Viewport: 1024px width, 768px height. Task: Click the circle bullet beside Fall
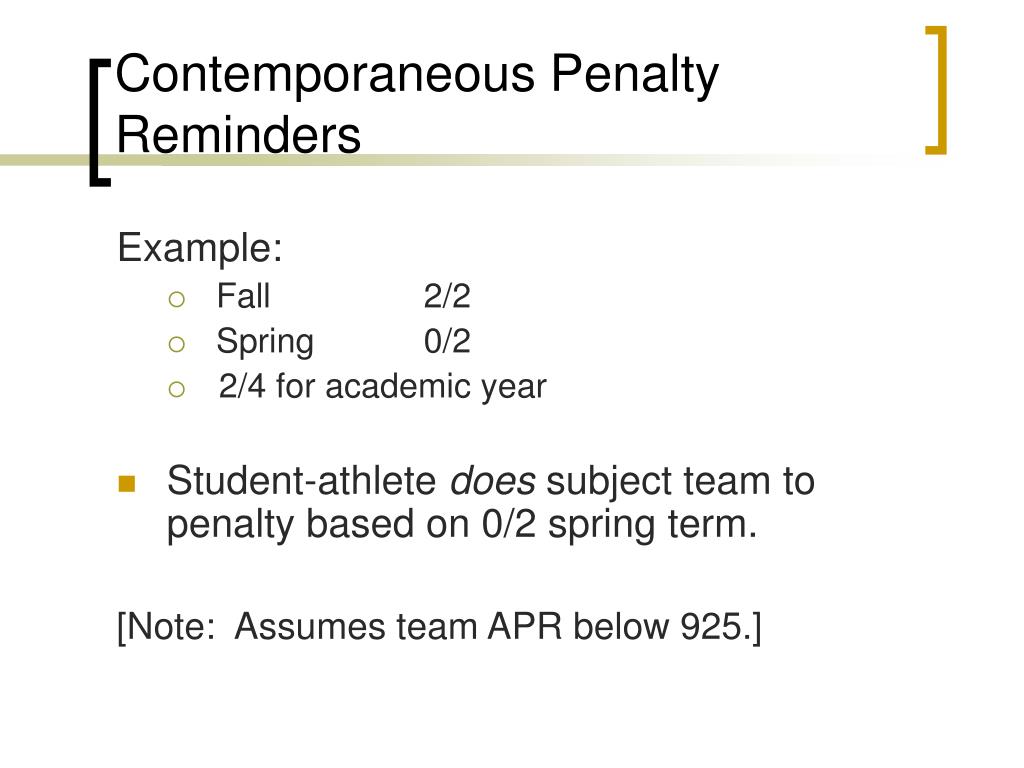tap(176, 299)
